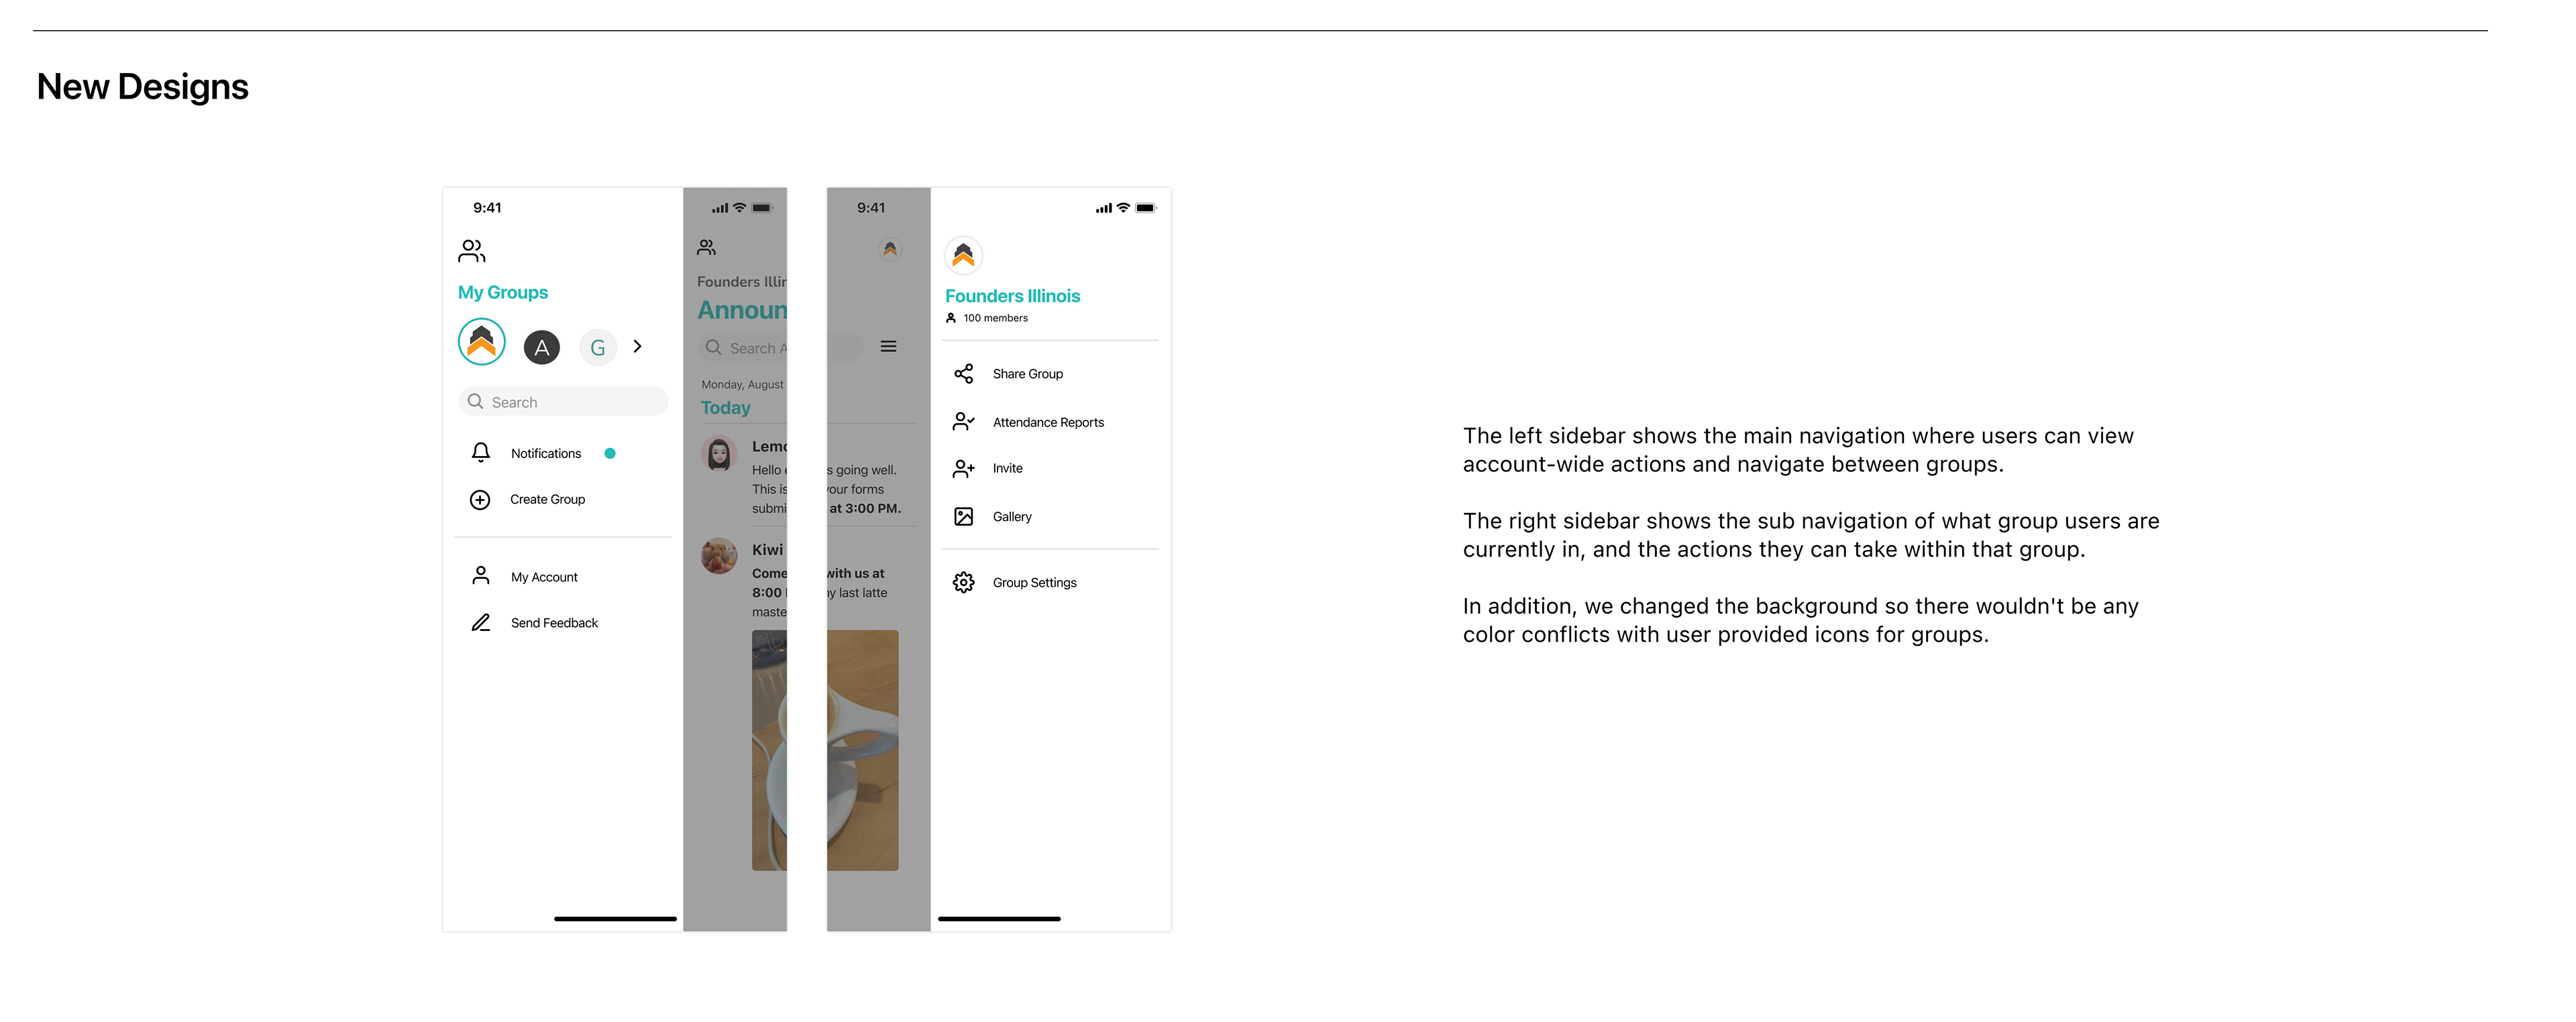Click the Gallery image icon
This screenshot has width=2576, height=1022.
(964, 517)
